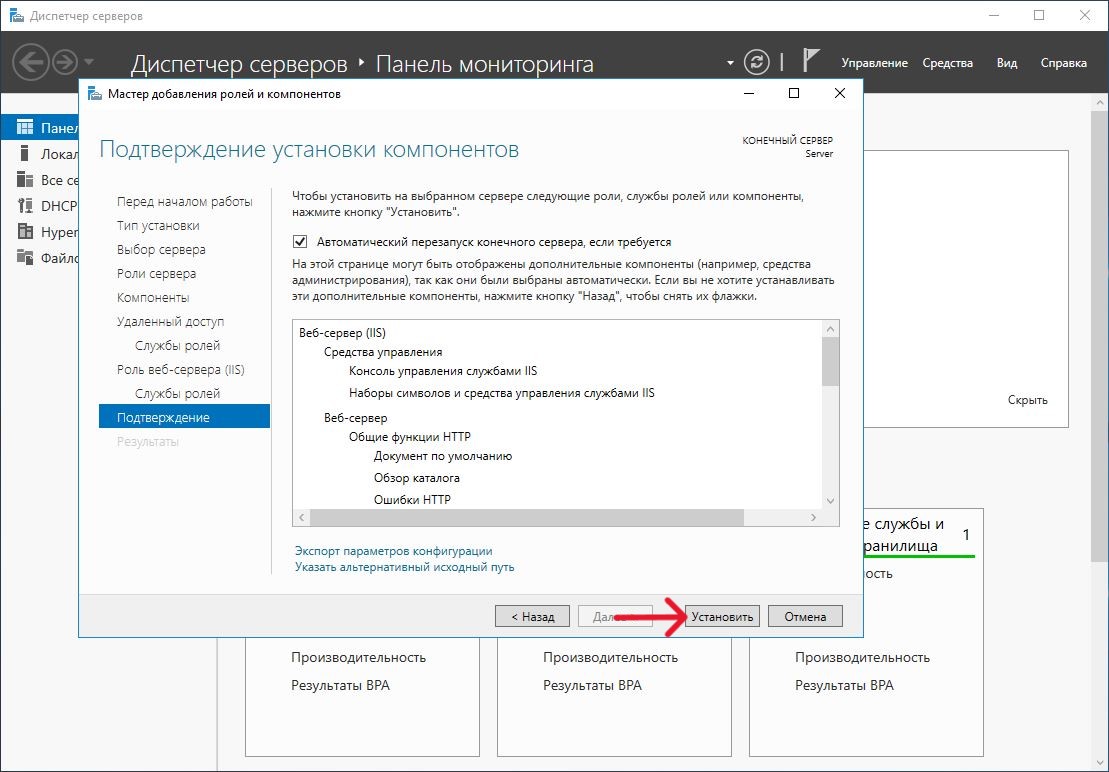Click the refresh icon in Server Manager header
This screenshot has width=1109, height=772.
(x=758, y=63)
